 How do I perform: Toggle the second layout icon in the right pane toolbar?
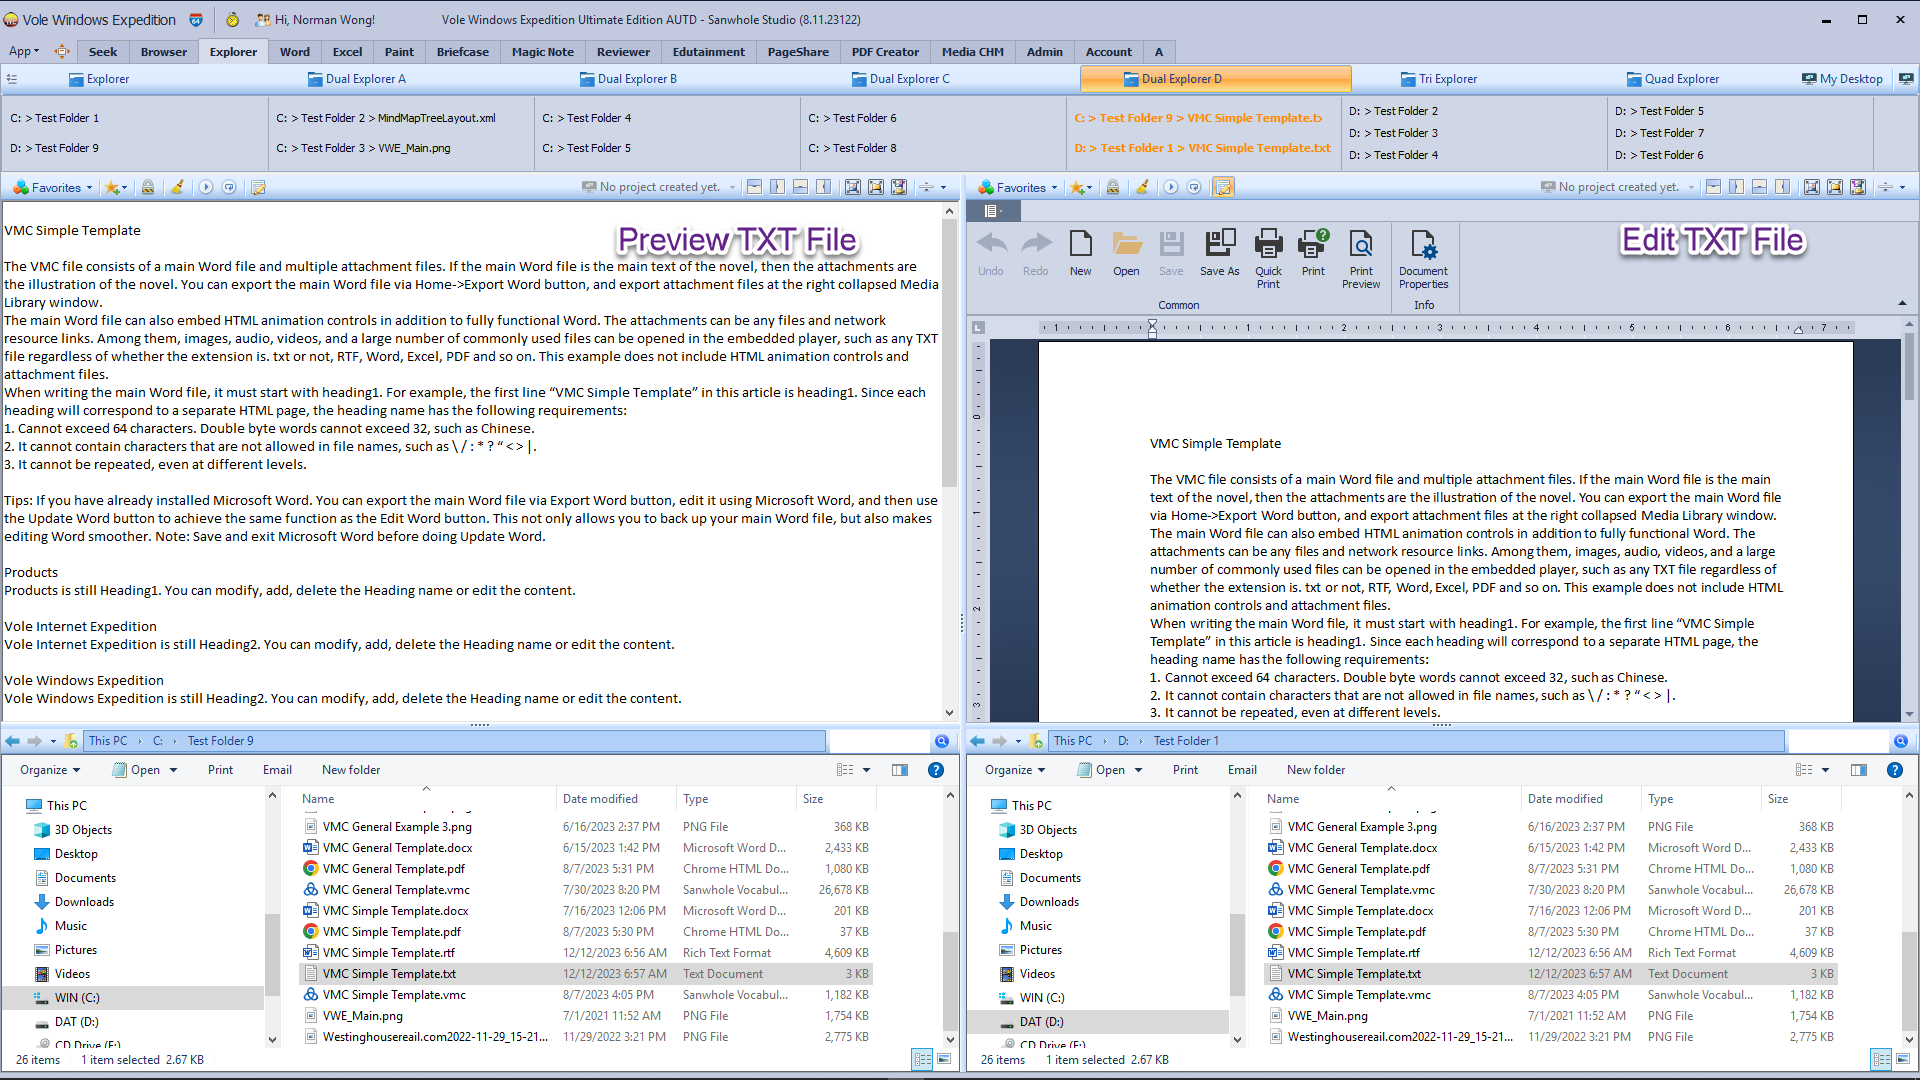(x=1736, y=187)
